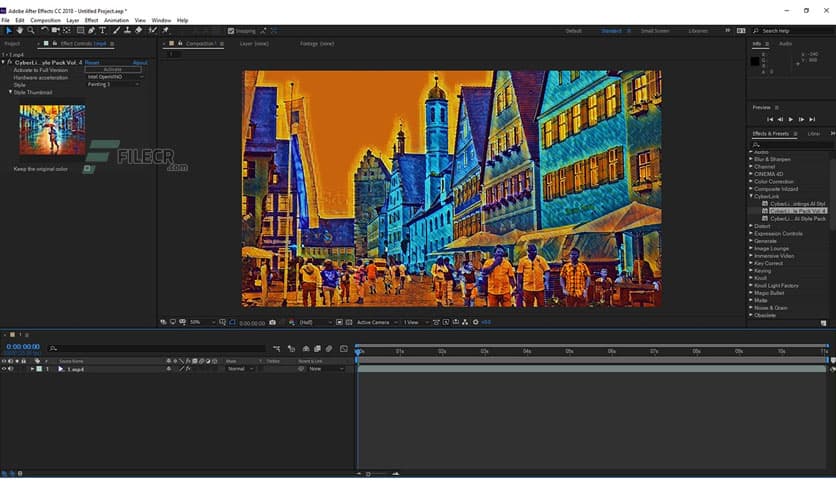
Task: Collapse the Style Thumbnail section
Action: coord(10,92)
